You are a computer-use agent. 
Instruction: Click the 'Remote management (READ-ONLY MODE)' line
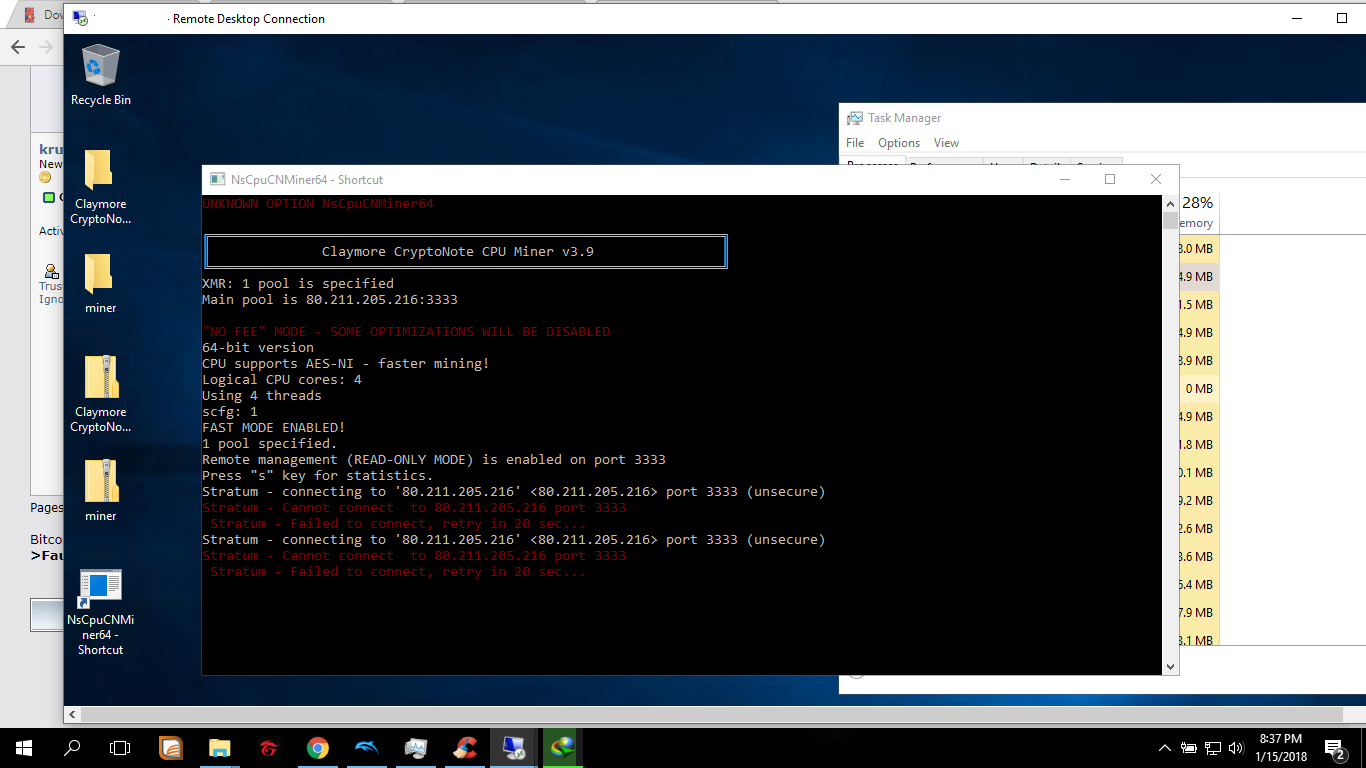point(434,460)
